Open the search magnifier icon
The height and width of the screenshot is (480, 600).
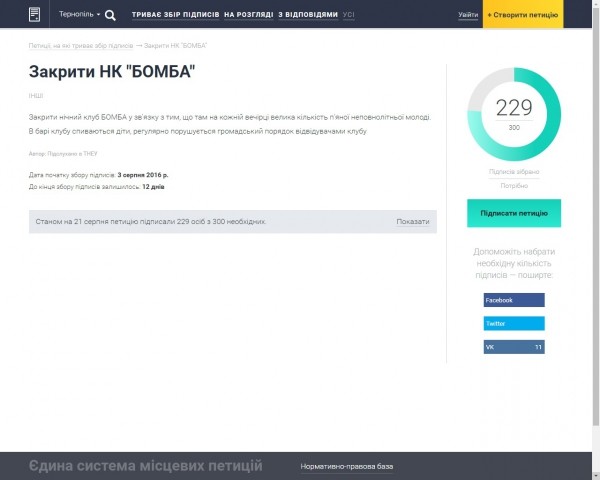coord(110,15)
